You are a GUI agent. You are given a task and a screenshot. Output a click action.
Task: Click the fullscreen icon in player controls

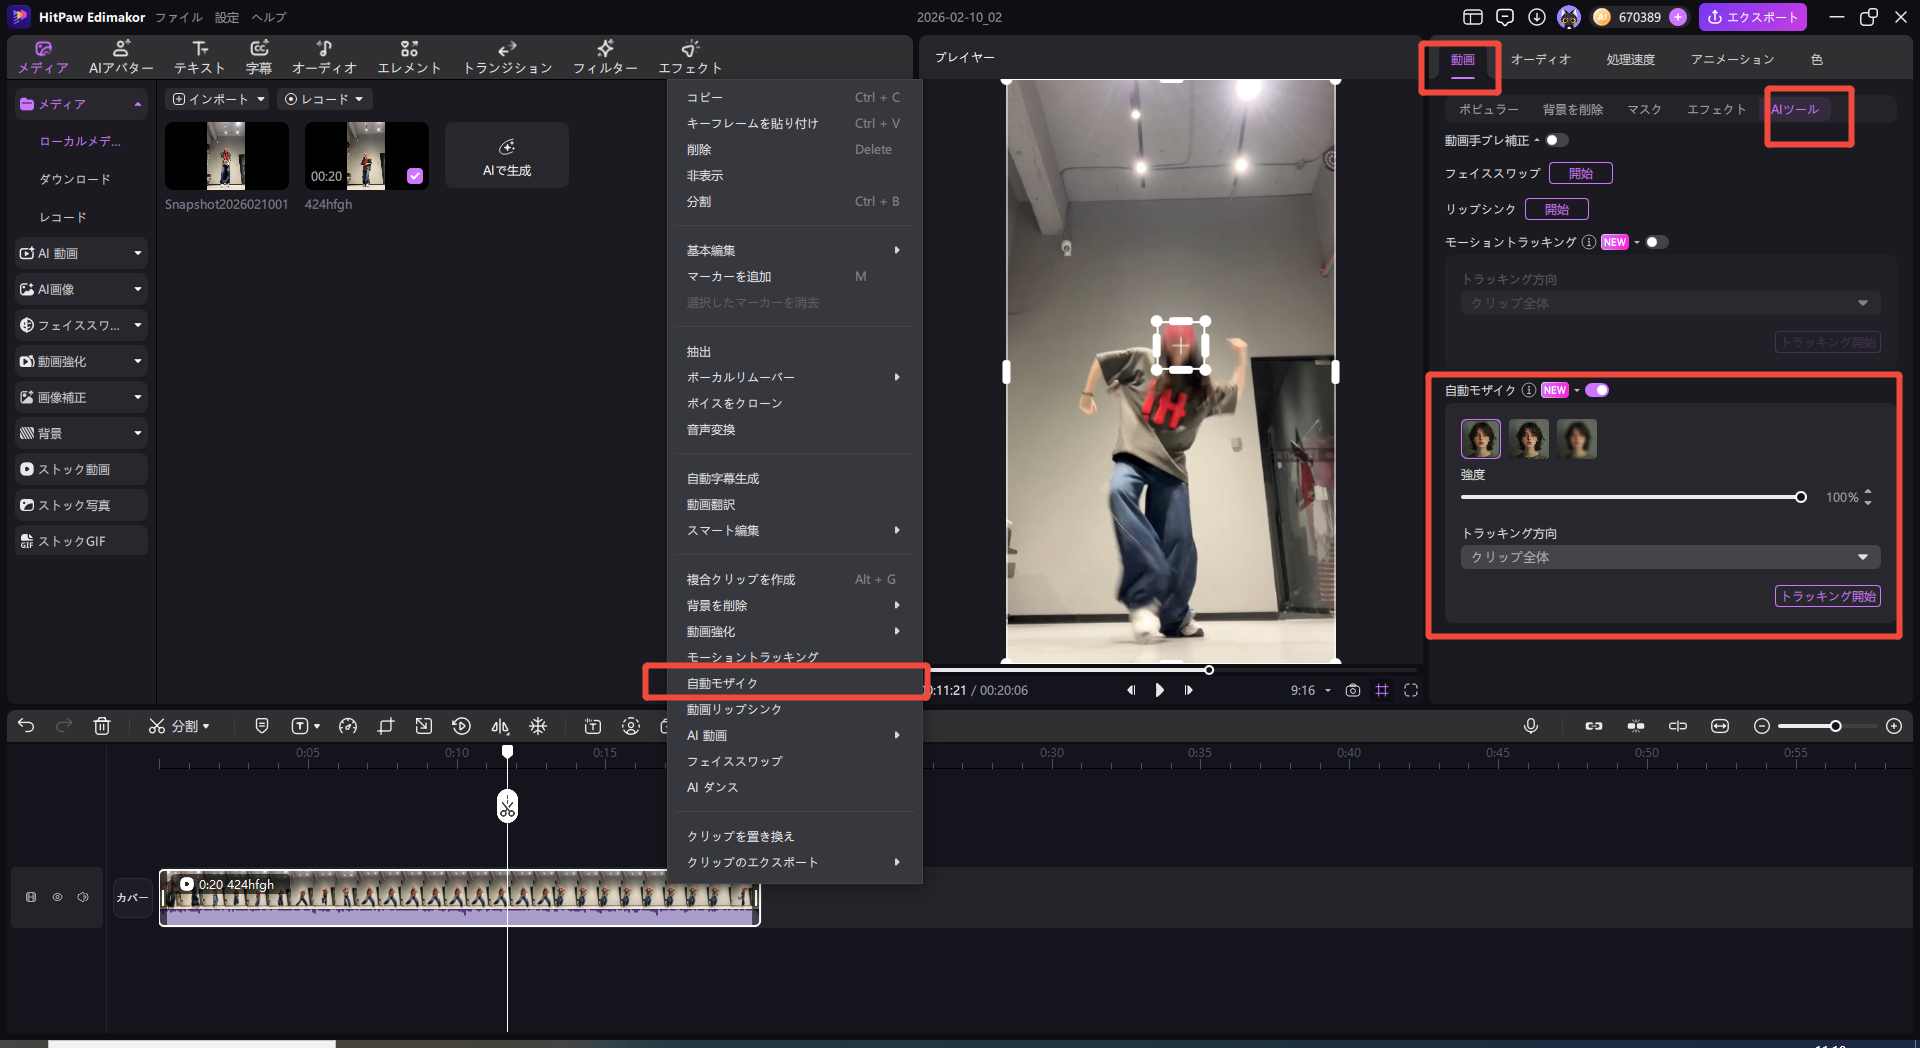(1411, 690)
